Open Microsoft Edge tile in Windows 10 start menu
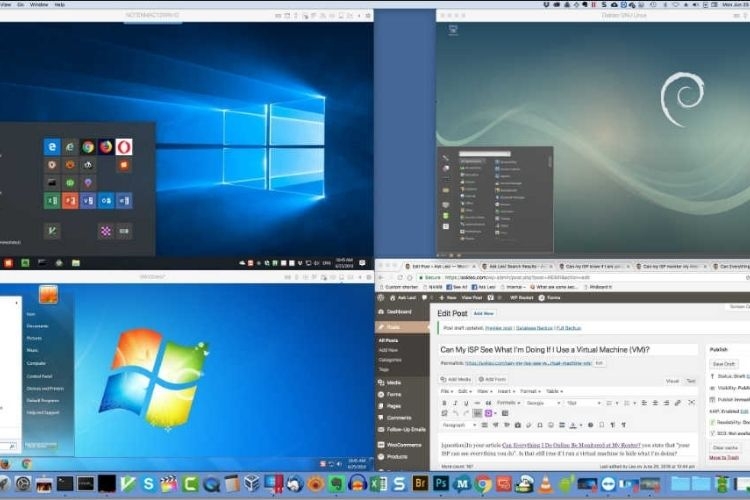Viewport: 750px width, 500px height. (x=52, y=146)
